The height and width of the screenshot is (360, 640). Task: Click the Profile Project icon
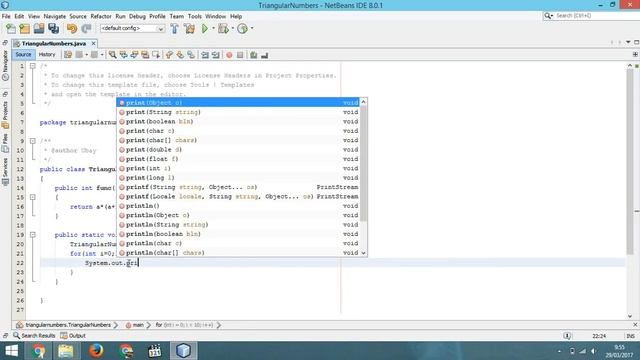(242, 29)
